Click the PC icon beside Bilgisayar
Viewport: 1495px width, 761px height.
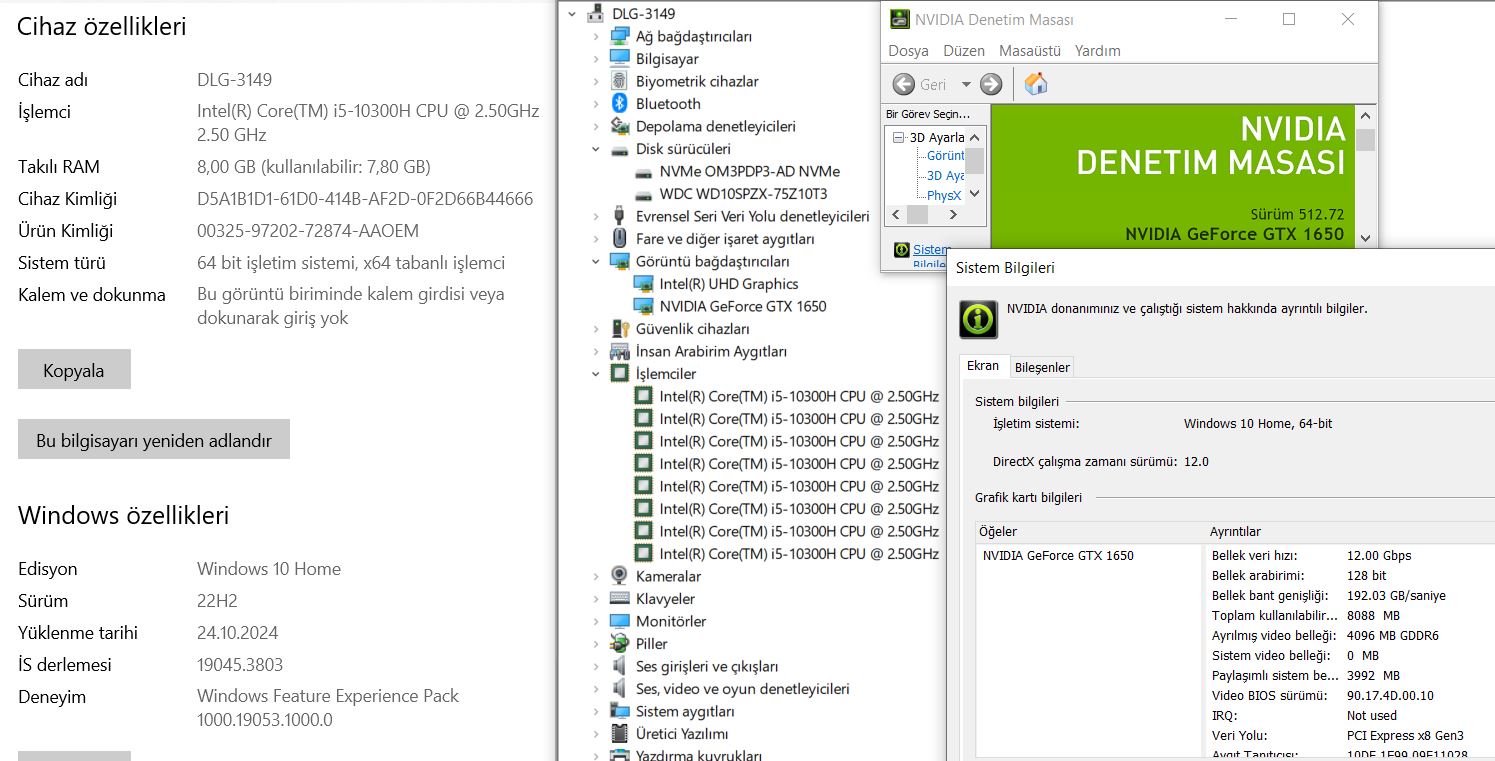click(620, 59)
